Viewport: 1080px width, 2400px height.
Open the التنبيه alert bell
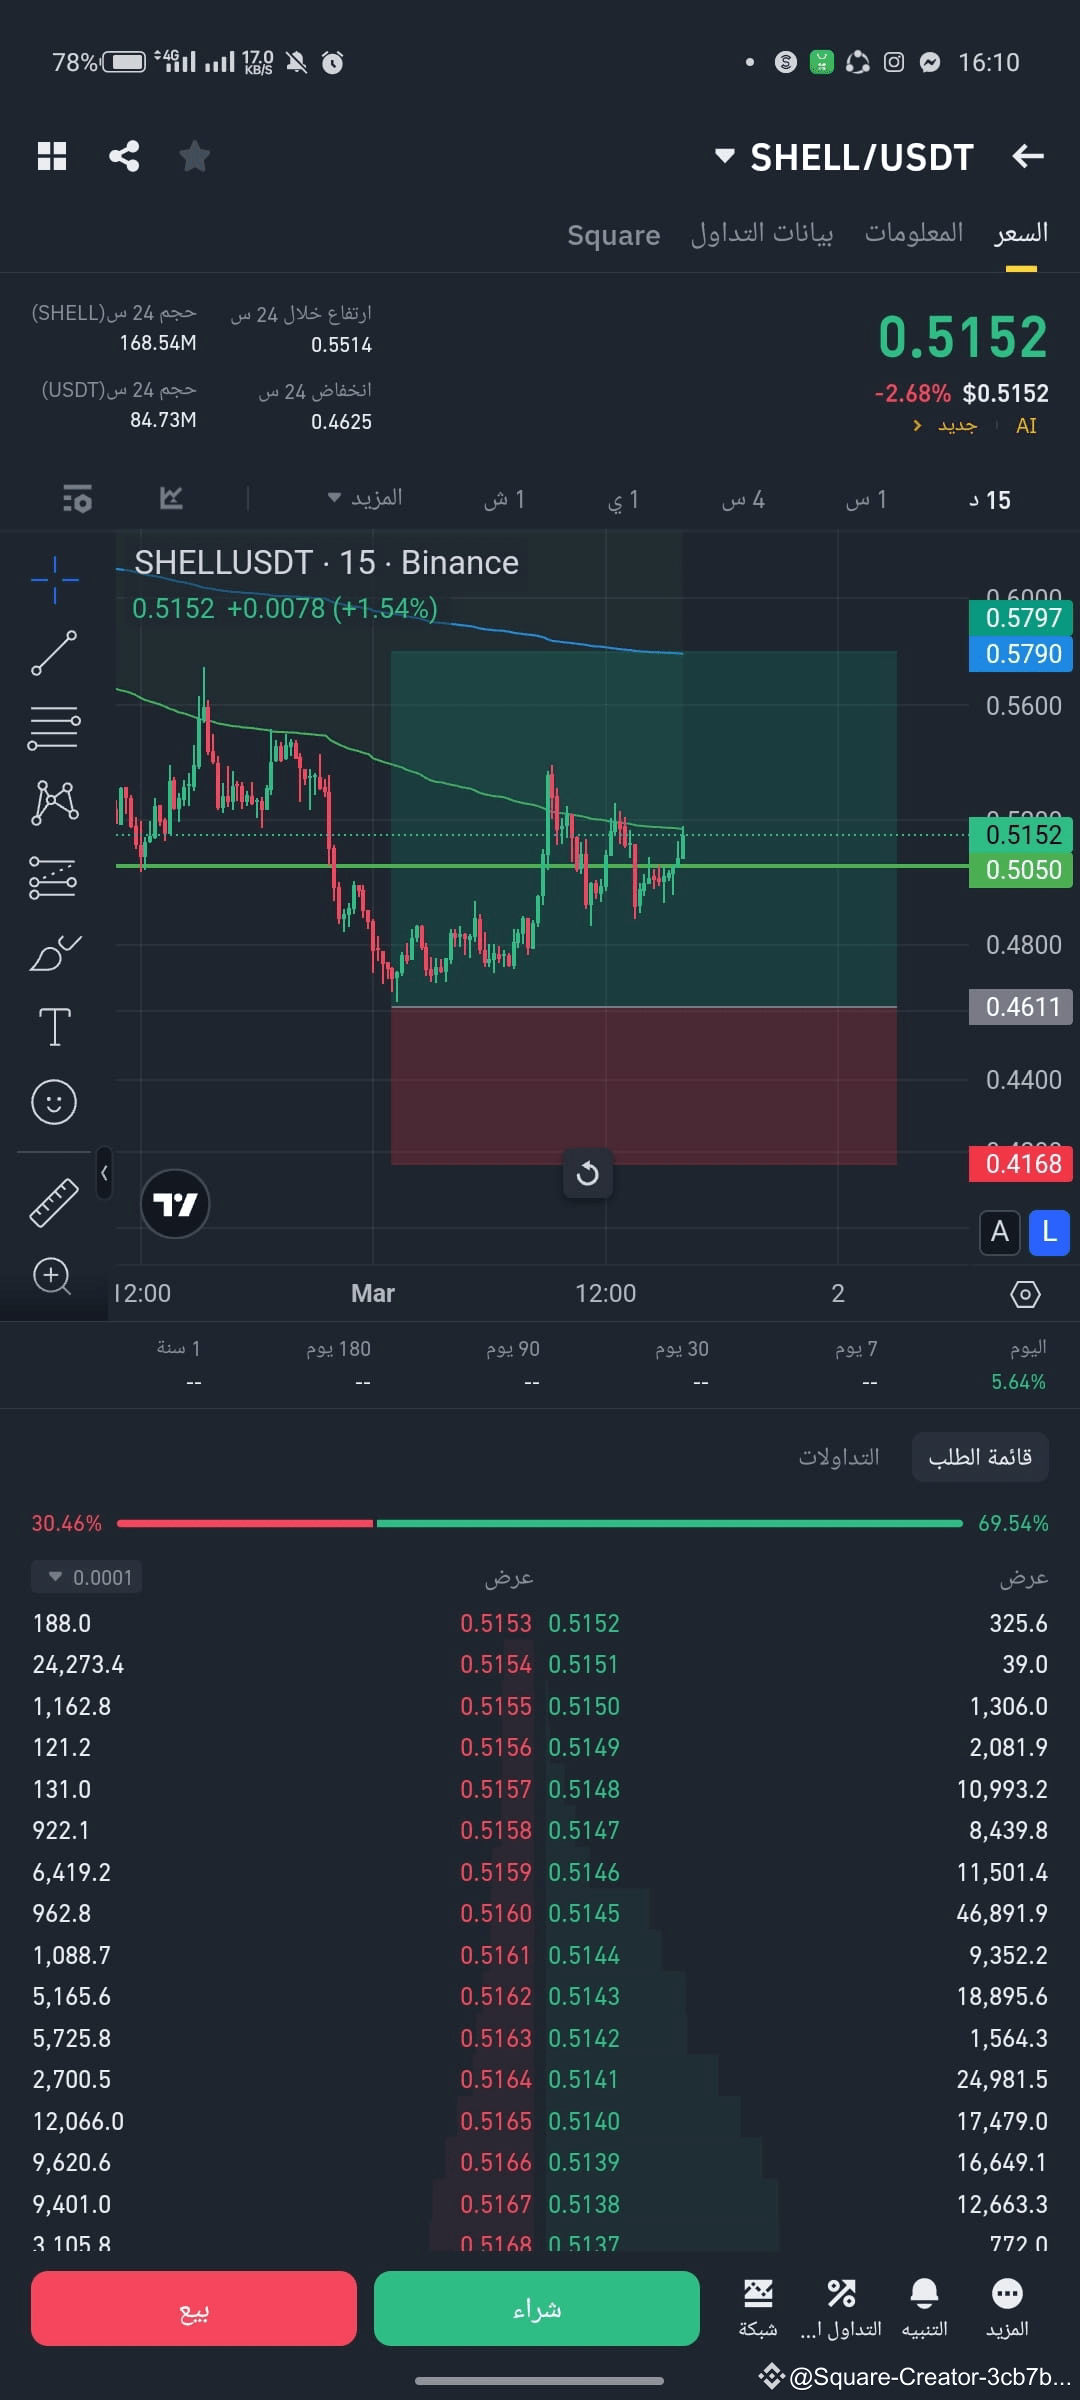924,2307
